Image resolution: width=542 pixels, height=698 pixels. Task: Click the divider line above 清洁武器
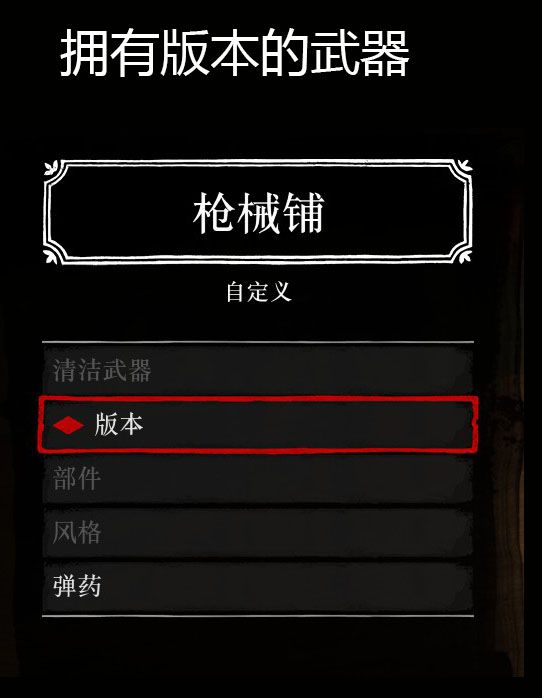pos(258,342)
